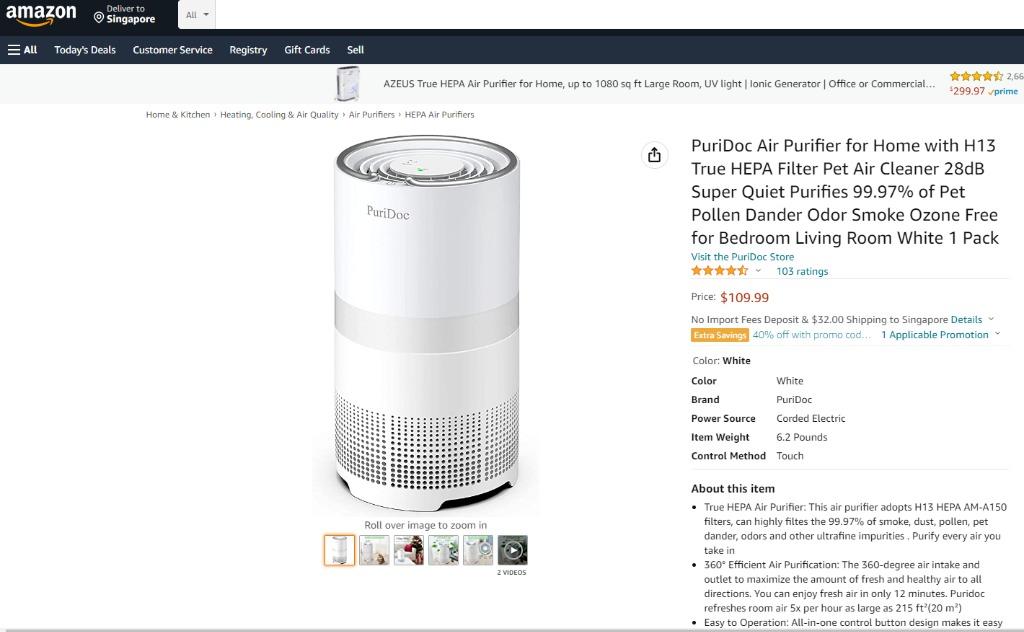The width and height of the screenshot is (1024, 632).
Task: Open the Deliver to Singapore location selector
Action: click(x=125, y=14)
